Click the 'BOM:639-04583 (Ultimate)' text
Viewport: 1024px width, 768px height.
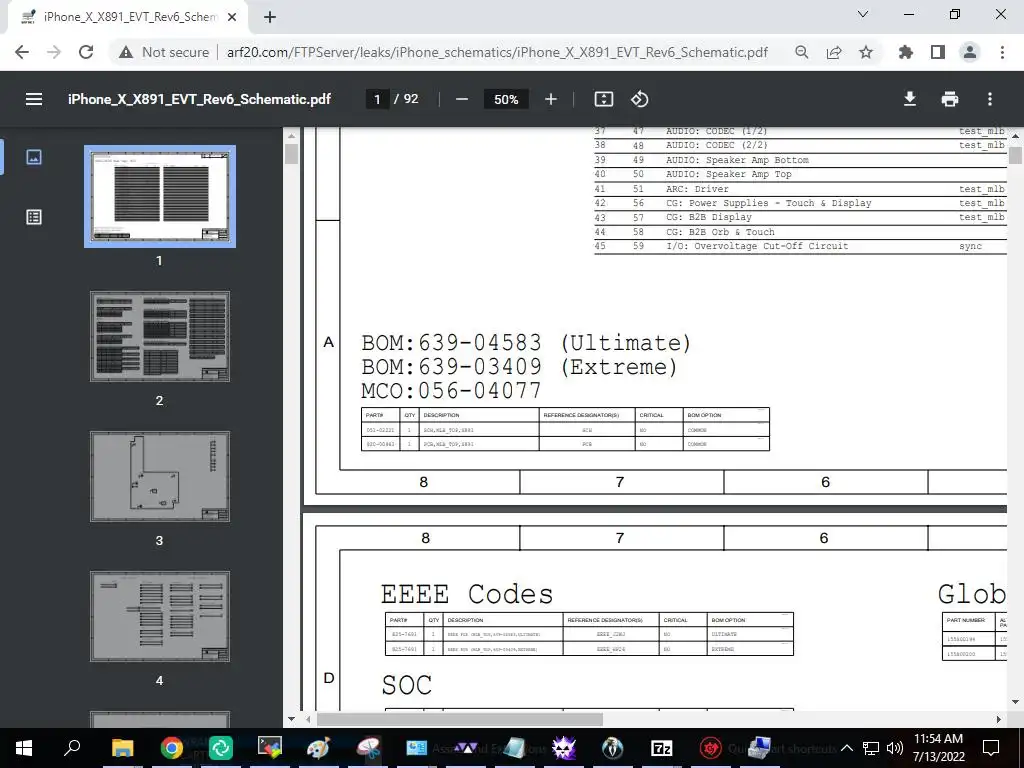pos(526,343)
